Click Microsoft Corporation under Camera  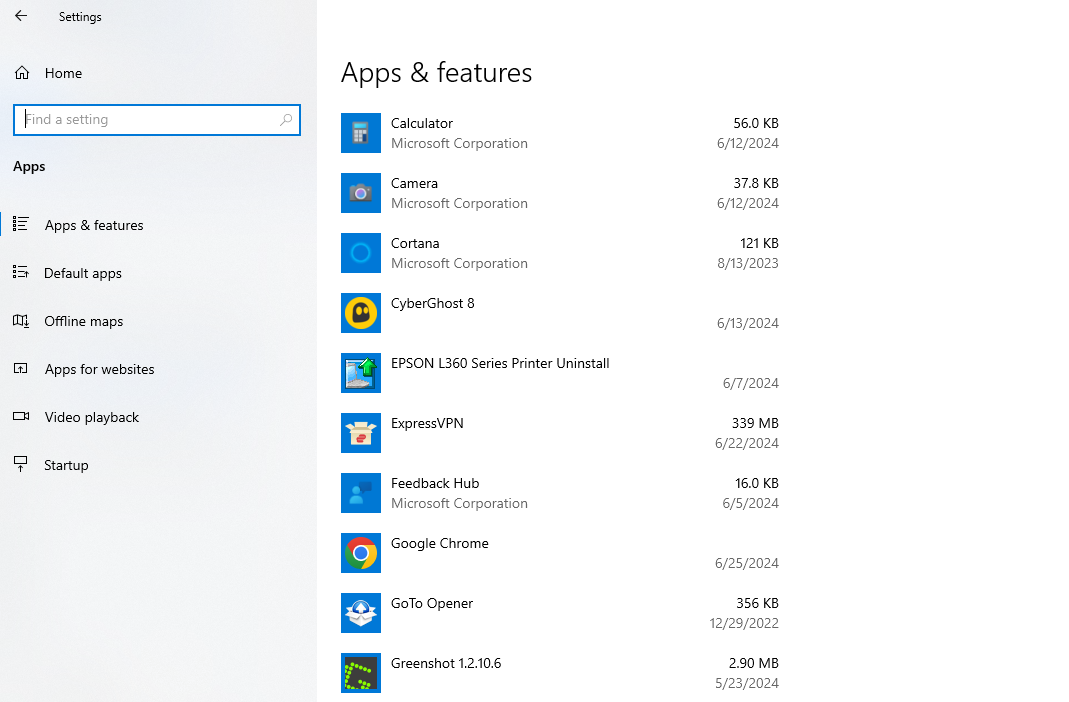459,203
